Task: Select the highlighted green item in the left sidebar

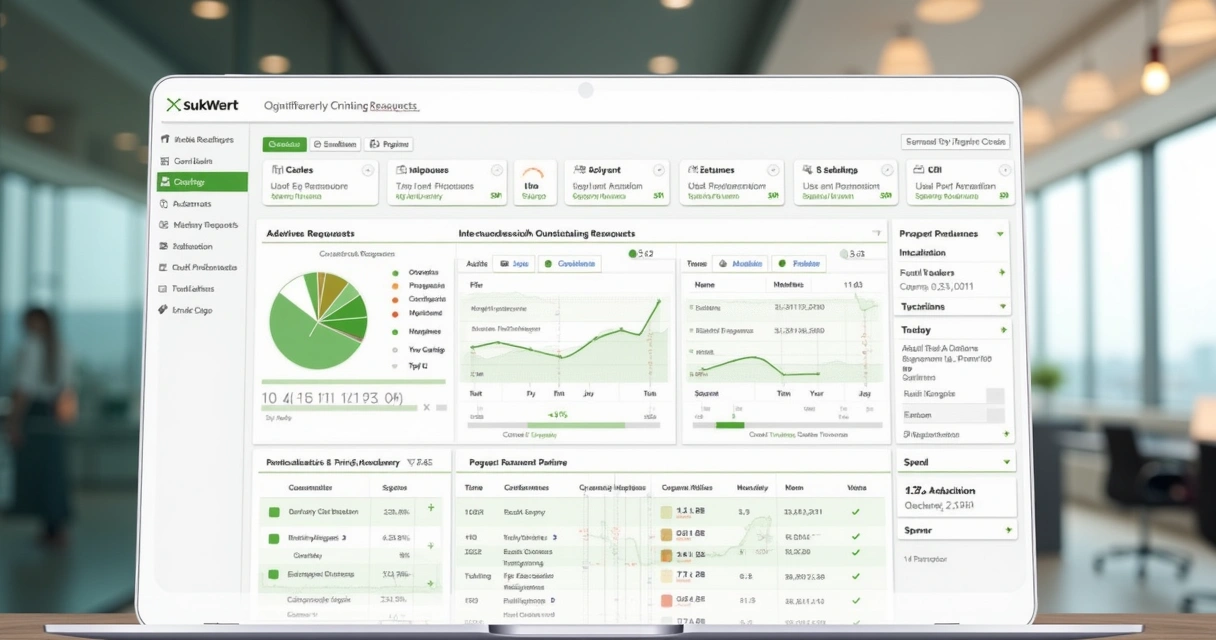Action: [203, 182]
